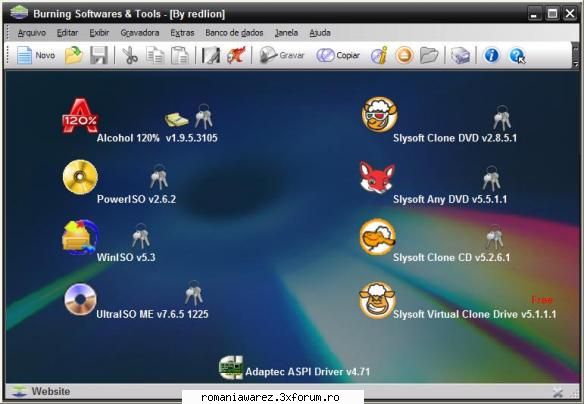584x404 pixels.
Task: Open the Gravadora menu
Action: click(x=140, y=33)
